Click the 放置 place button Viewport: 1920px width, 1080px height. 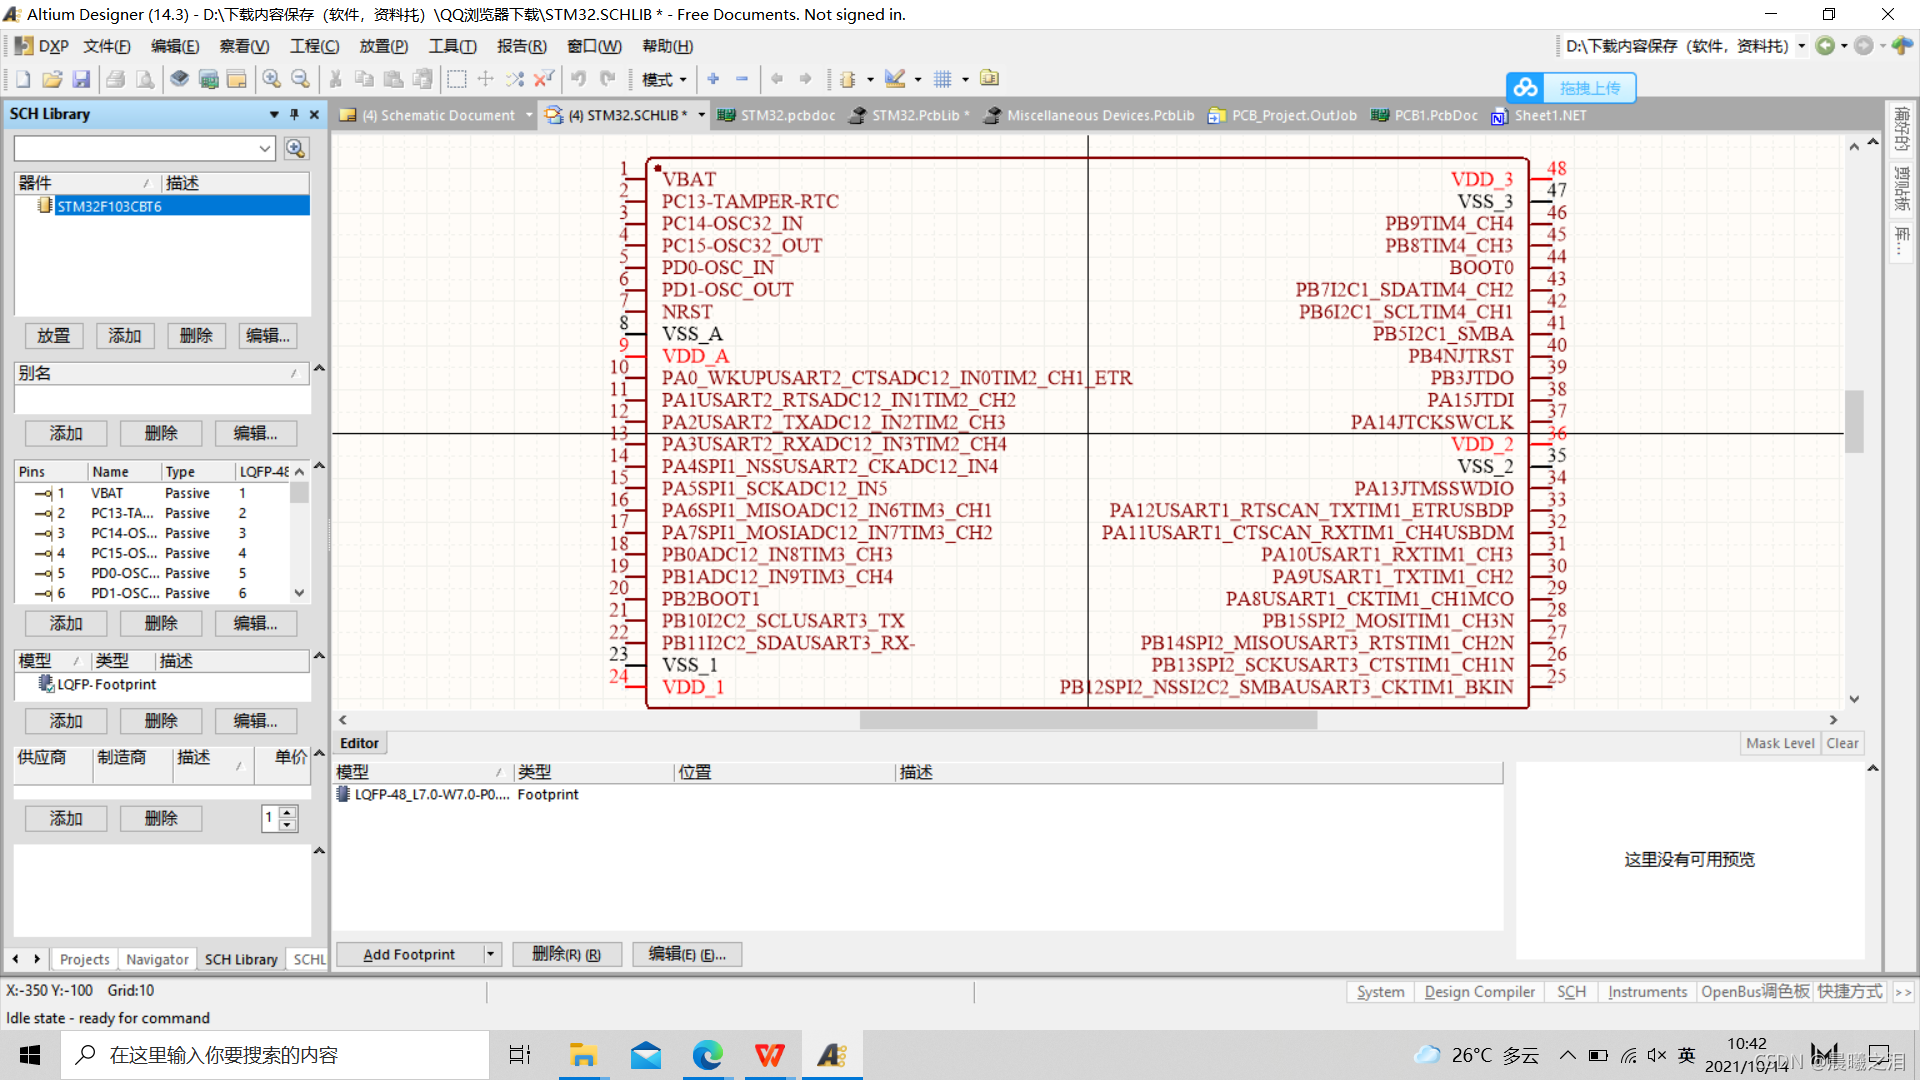click(x=53, y=336)
